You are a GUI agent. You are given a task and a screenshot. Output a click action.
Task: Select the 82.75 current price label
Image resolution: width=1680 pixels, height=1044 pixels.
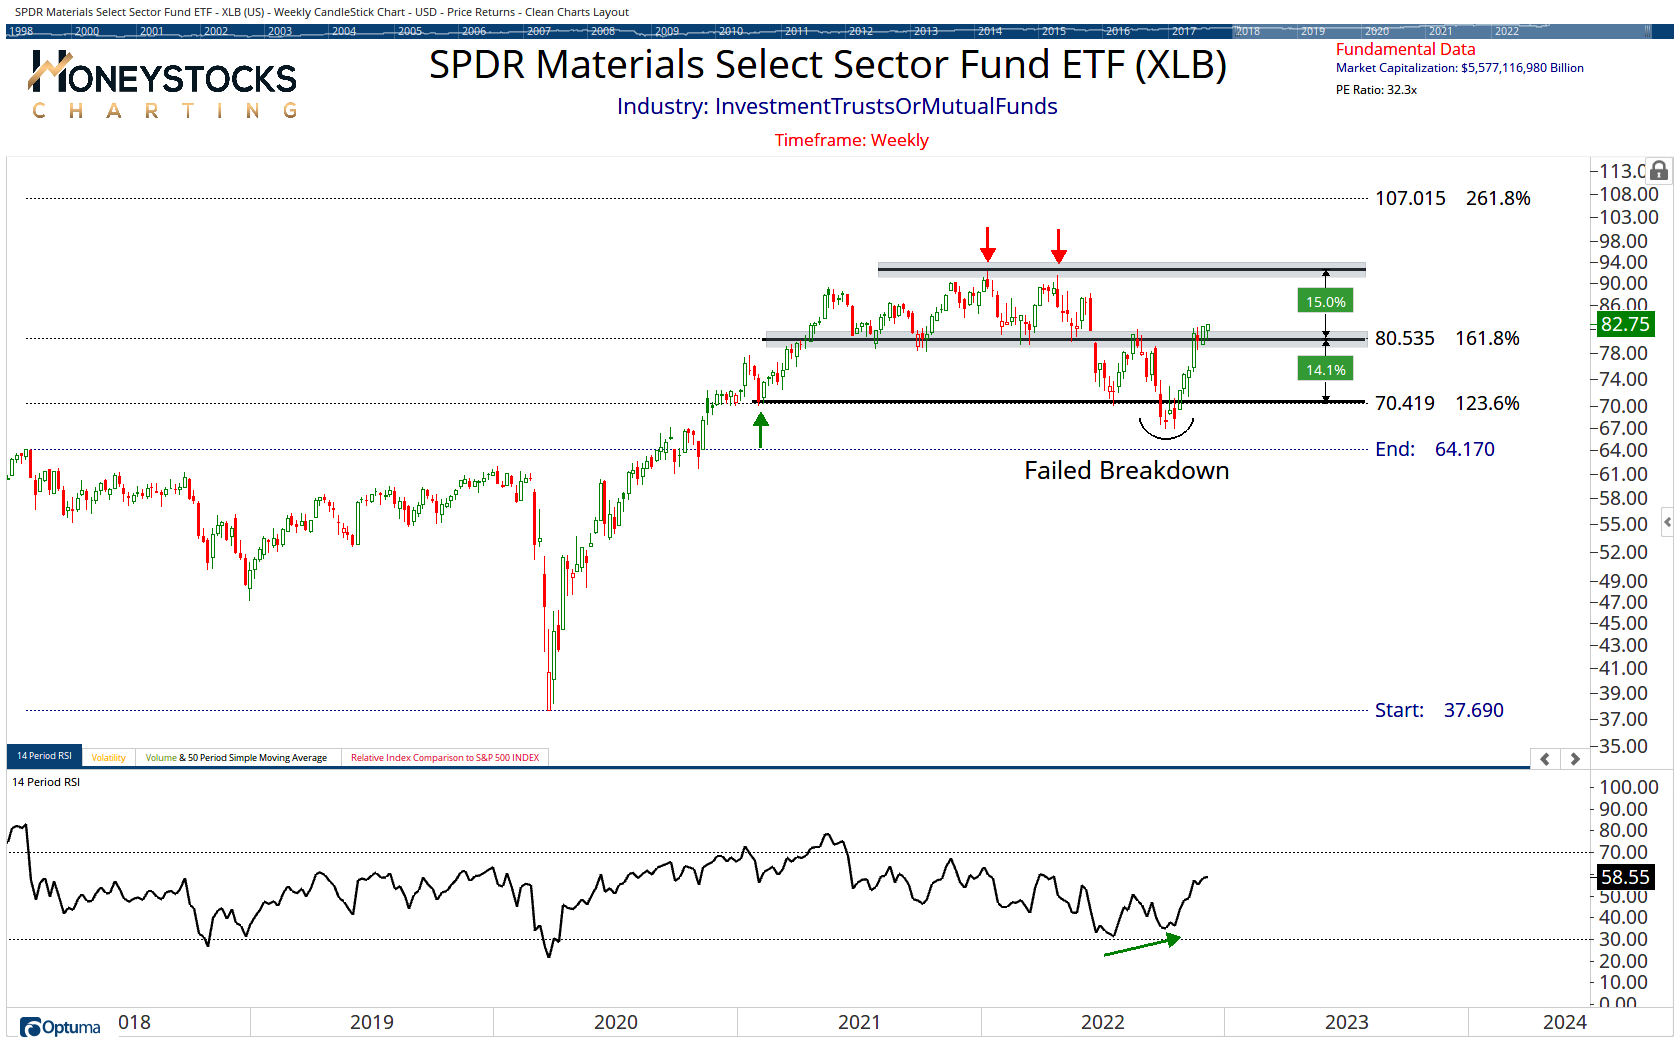click(x=1624, y=324)
